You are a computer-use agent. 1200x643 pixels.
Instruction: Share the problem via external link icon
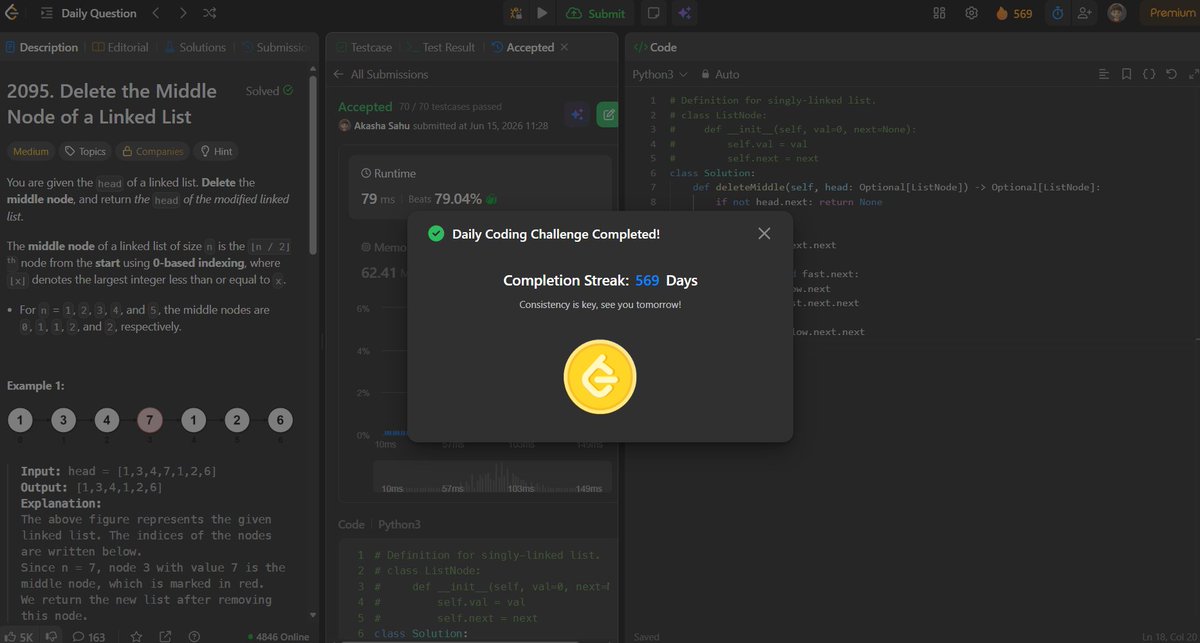(165, 636)
